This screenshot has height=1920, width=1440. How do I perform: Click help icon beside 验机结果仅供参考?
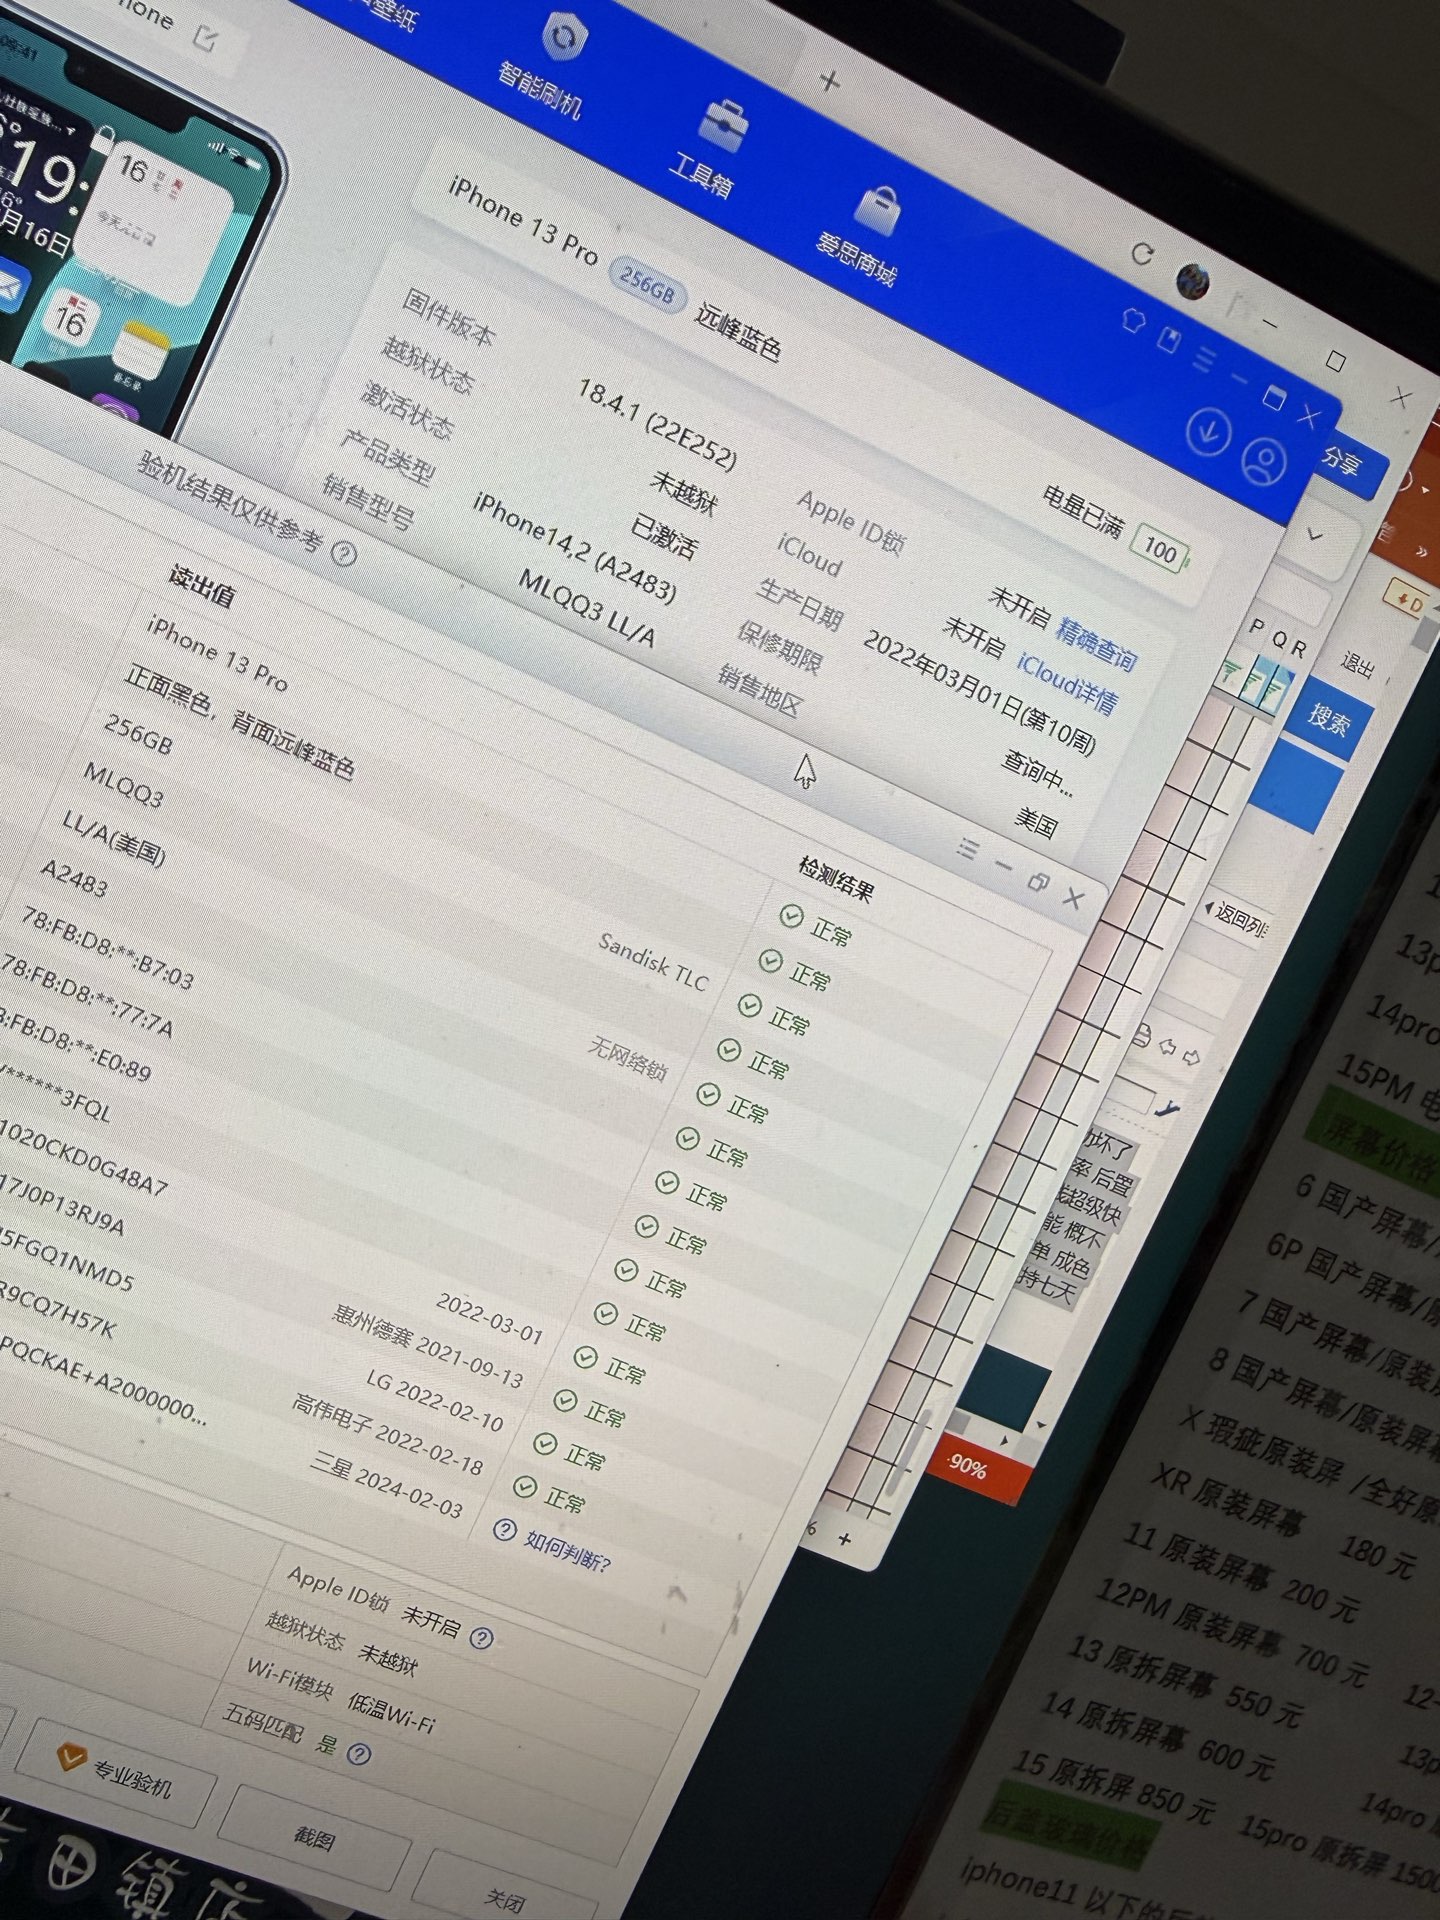pos(343,553)
